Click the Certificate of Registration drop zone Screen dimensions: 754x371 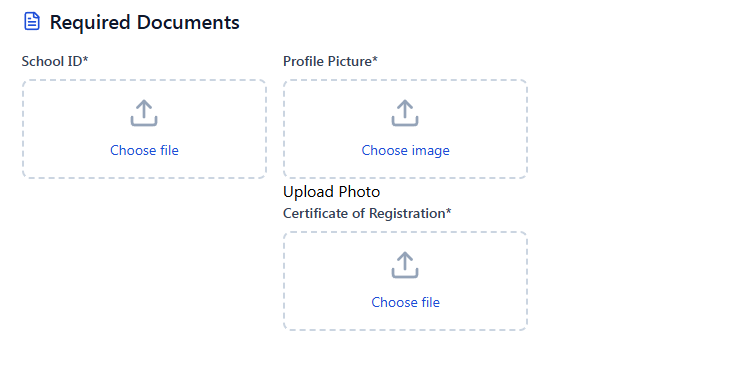coord(405,281)
